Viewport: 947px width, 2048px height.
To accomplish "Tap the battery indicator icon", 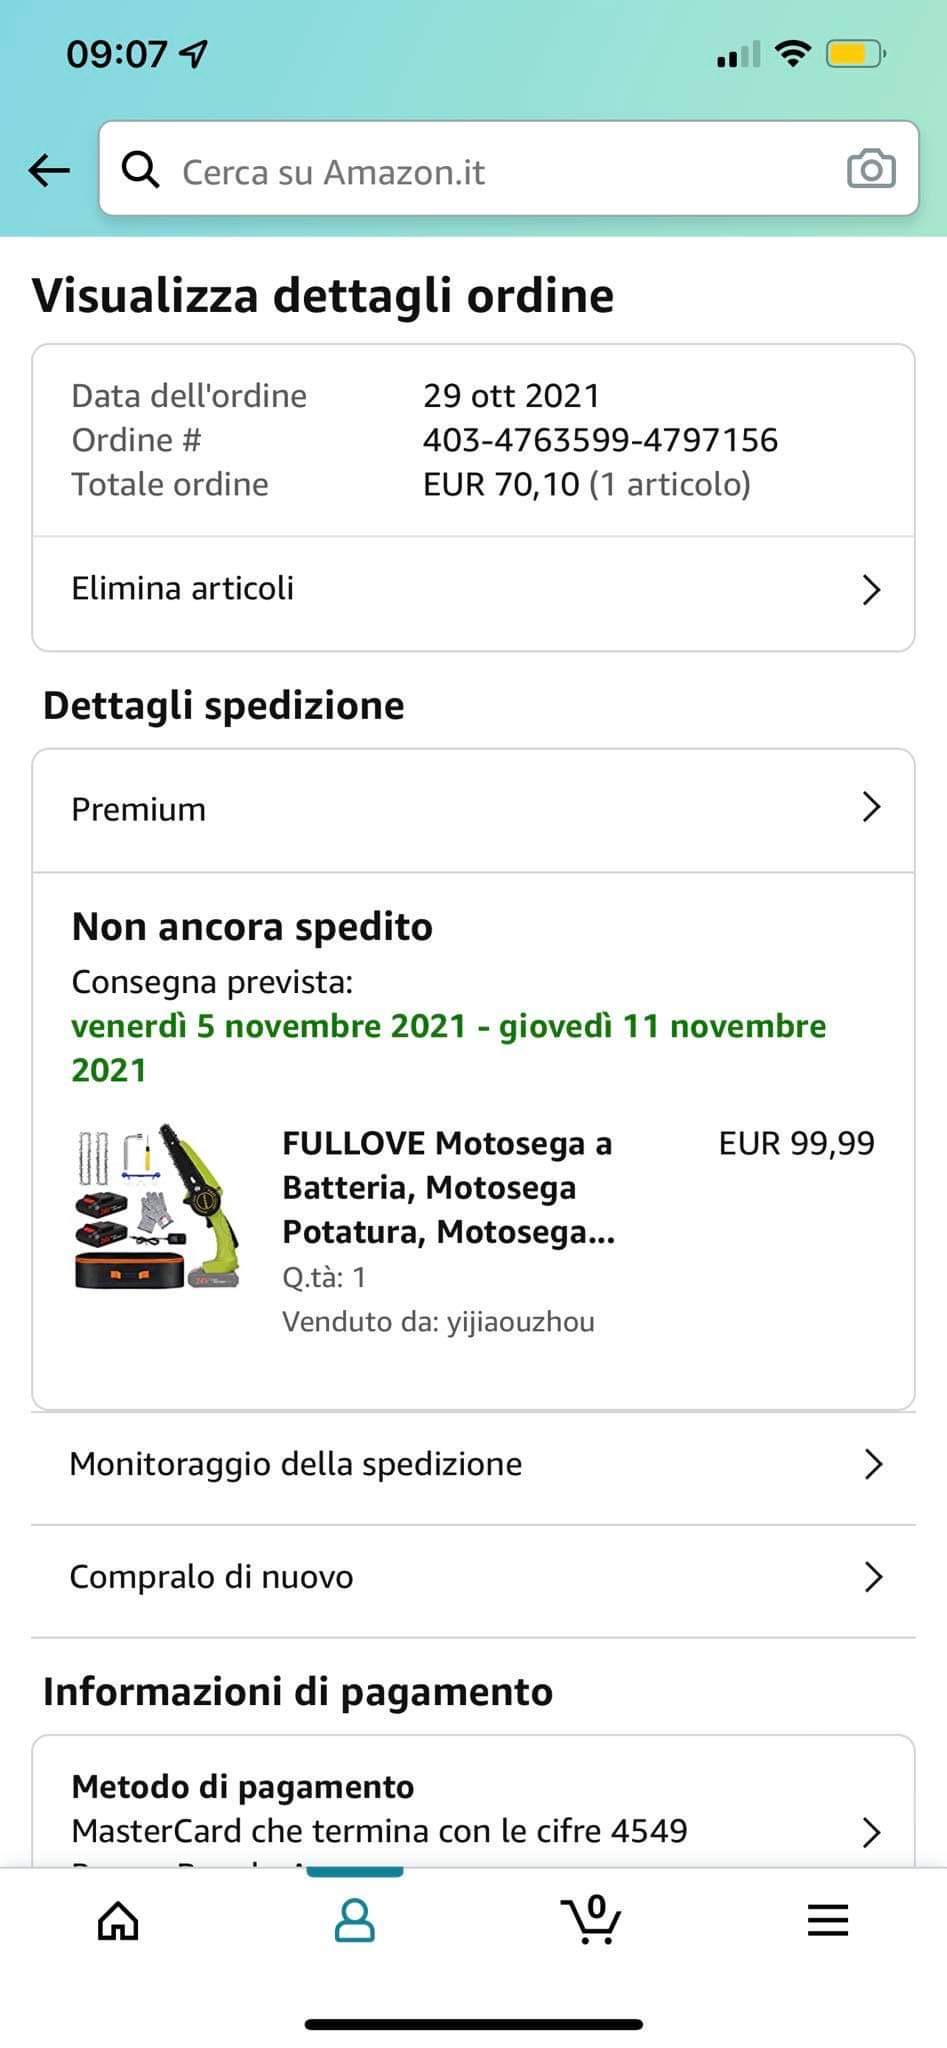I will click(x=855, y=53).
